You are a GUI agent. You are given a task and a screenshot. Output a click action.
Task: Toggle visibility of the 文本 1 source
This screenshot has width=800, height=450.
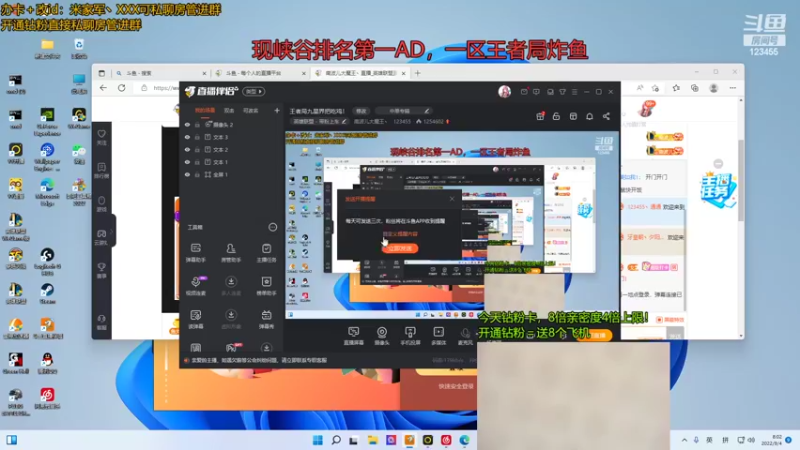pyautogui.click(x=187, y=162)
